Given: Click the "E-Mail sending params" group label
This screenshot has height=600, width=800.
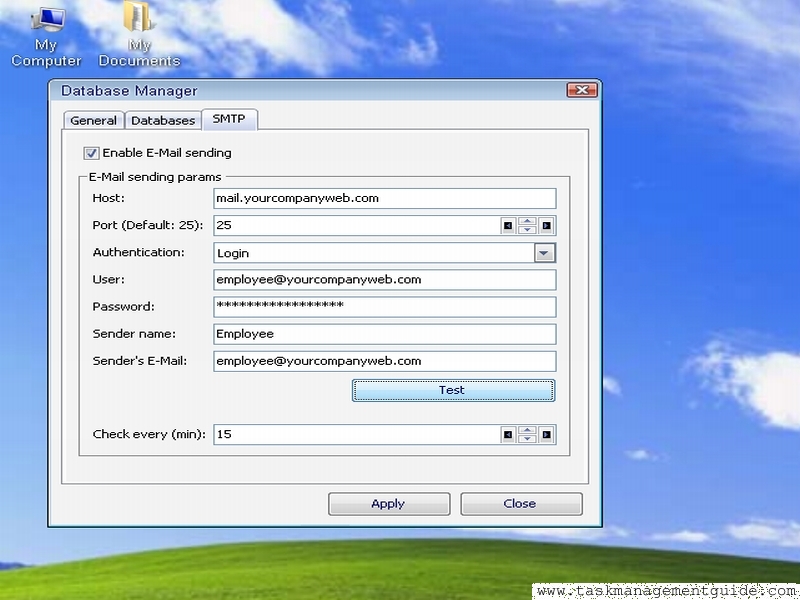Looking at the screenshot, I should (155, 177).
